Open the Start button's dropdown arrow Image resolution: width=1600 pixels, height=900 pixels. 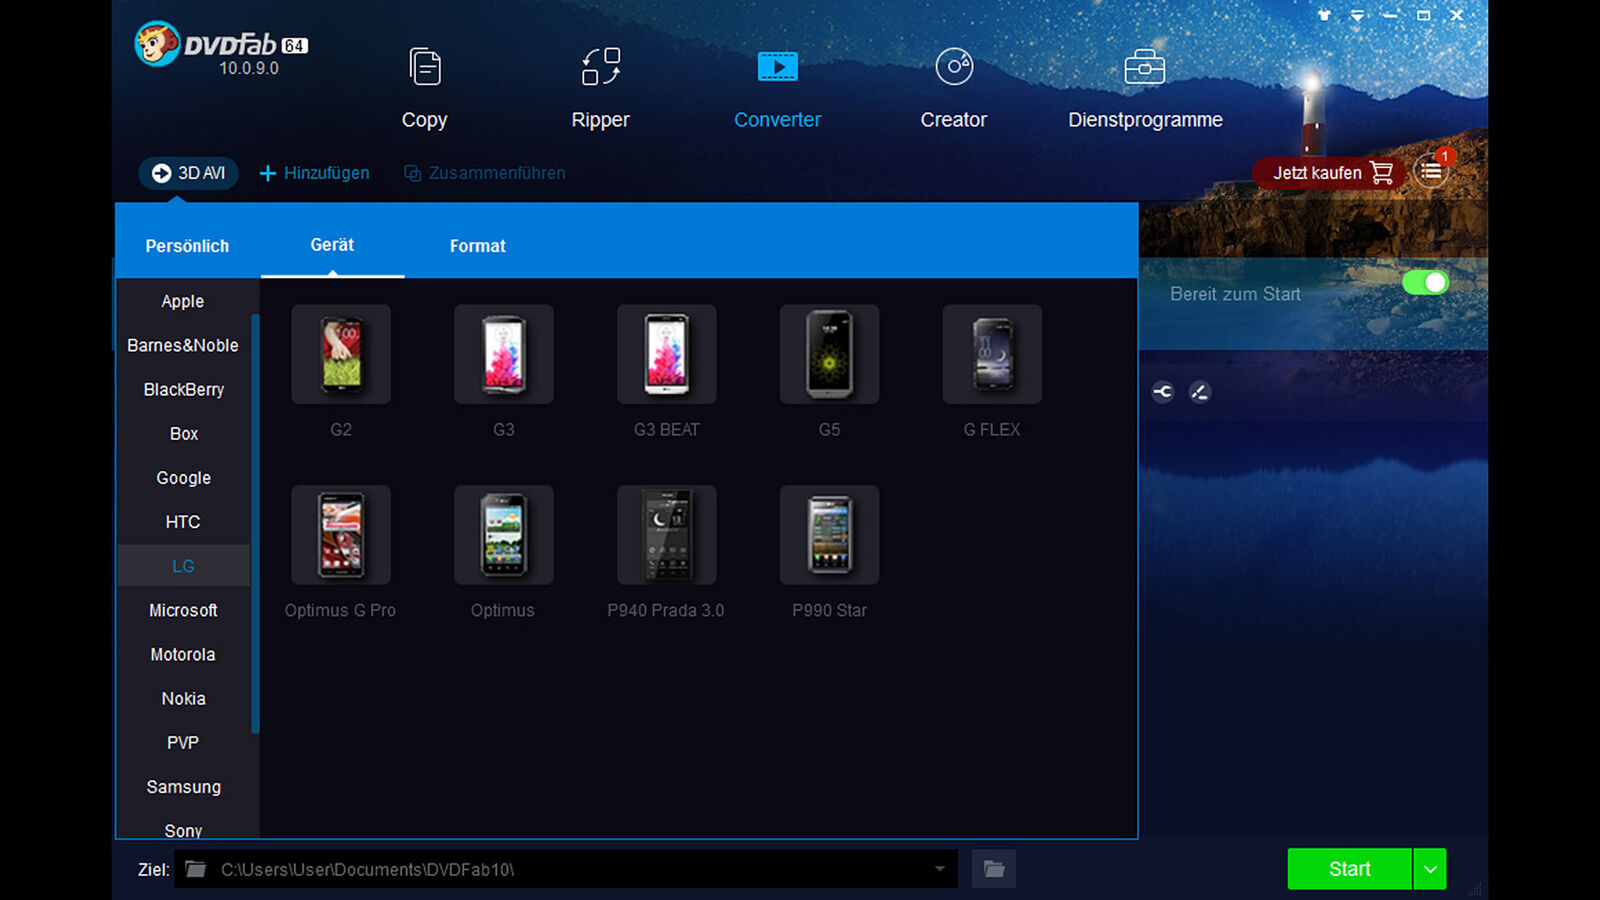click(1430, 868)
